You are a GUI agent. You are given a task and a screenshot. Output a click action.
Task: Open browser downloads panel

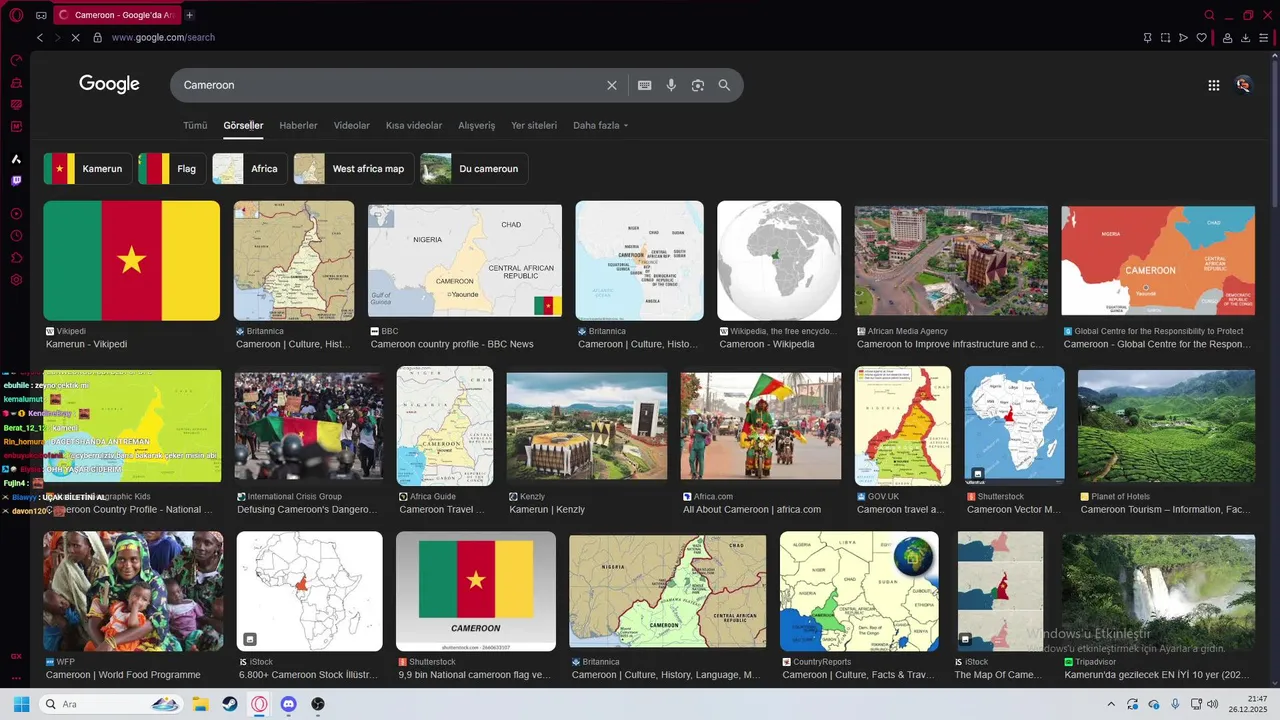tap(1245, 37)
